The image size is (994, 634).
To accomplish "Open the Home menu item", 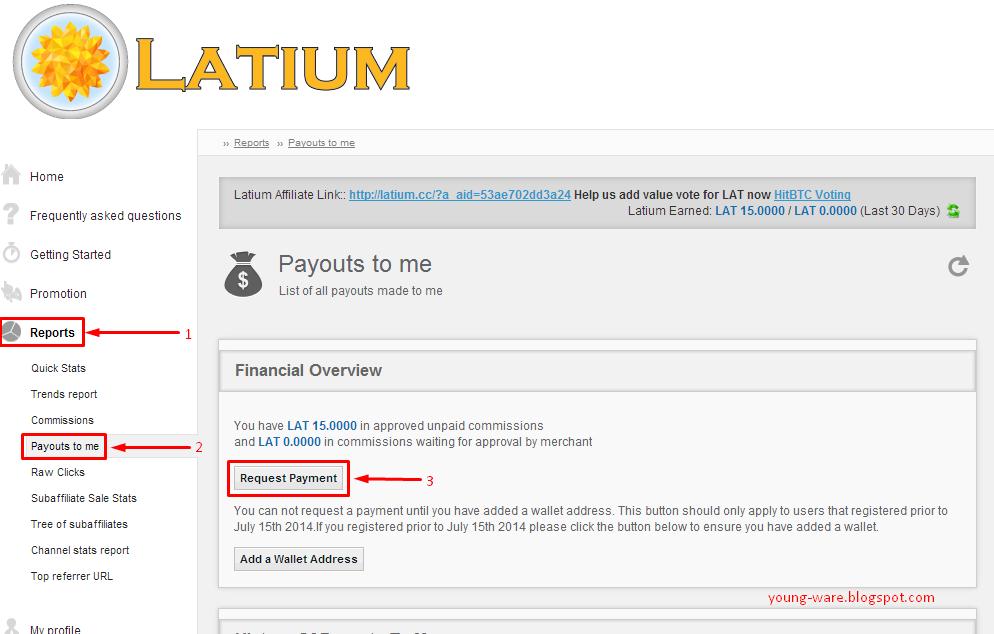I will 47,177.
